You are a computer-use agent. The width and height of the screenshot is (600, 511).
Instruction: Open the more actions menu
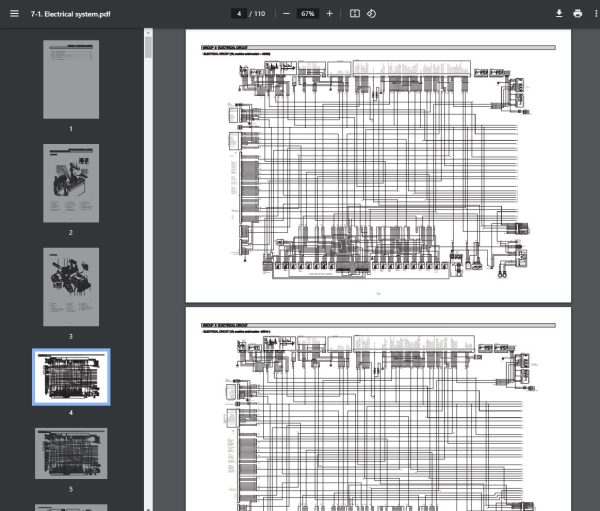tap(596, 14)
